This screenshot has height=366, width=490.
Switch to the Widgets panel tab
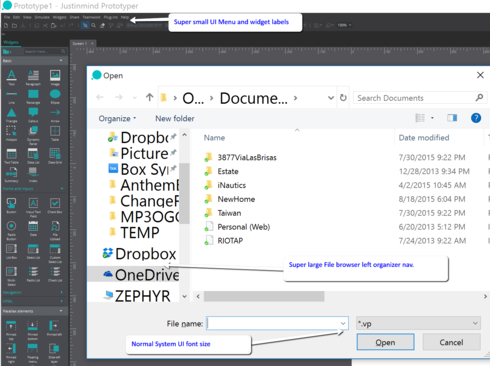click(x=11, y=42)
